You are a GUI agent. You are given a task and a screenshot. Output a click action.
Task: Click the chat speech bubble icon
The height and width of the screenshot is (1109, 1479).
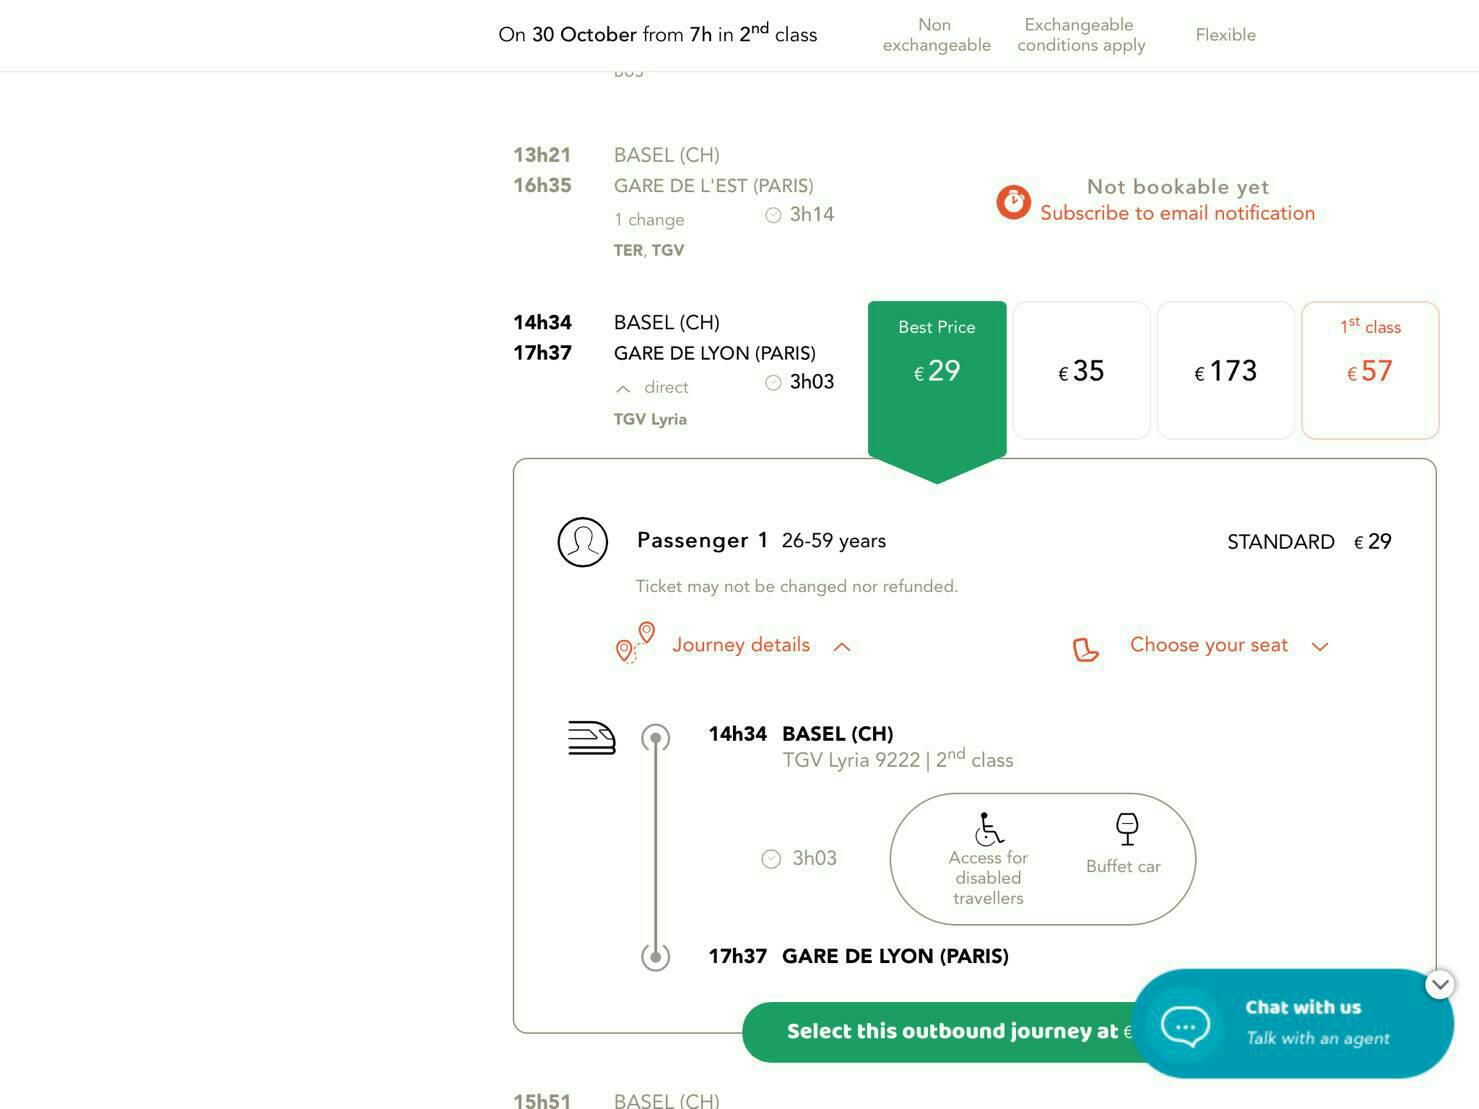point(1186,1026)
